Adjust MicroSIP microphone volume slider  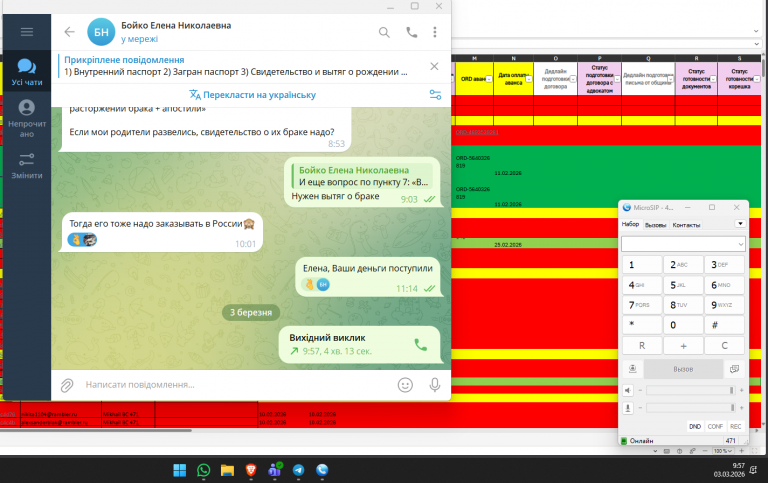[x=691, y=408]
